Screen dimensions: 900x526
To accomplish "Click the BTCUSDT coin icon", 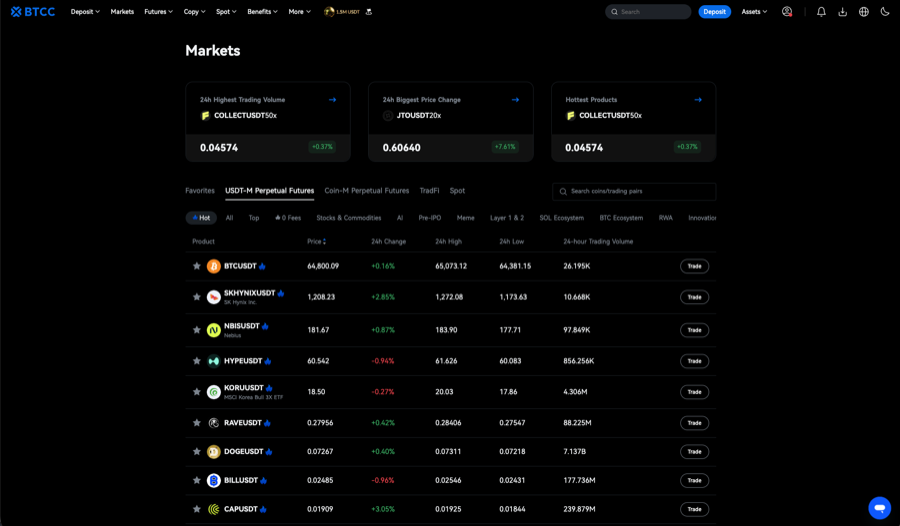I will 214,266.
